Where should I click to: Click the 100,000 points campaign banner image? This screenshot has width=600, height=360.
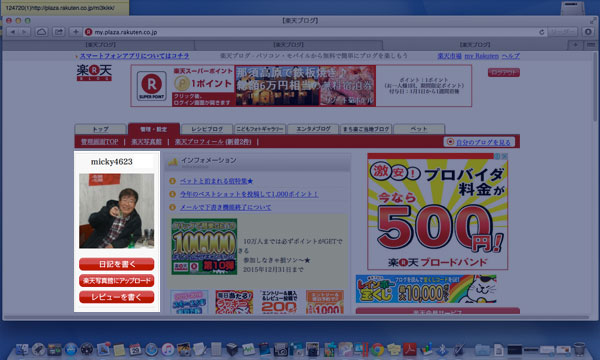(204, 246)
